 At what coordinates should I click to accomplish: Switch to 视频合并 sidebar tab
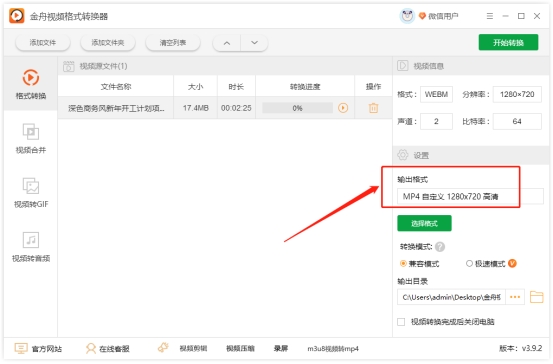(31, 138)
